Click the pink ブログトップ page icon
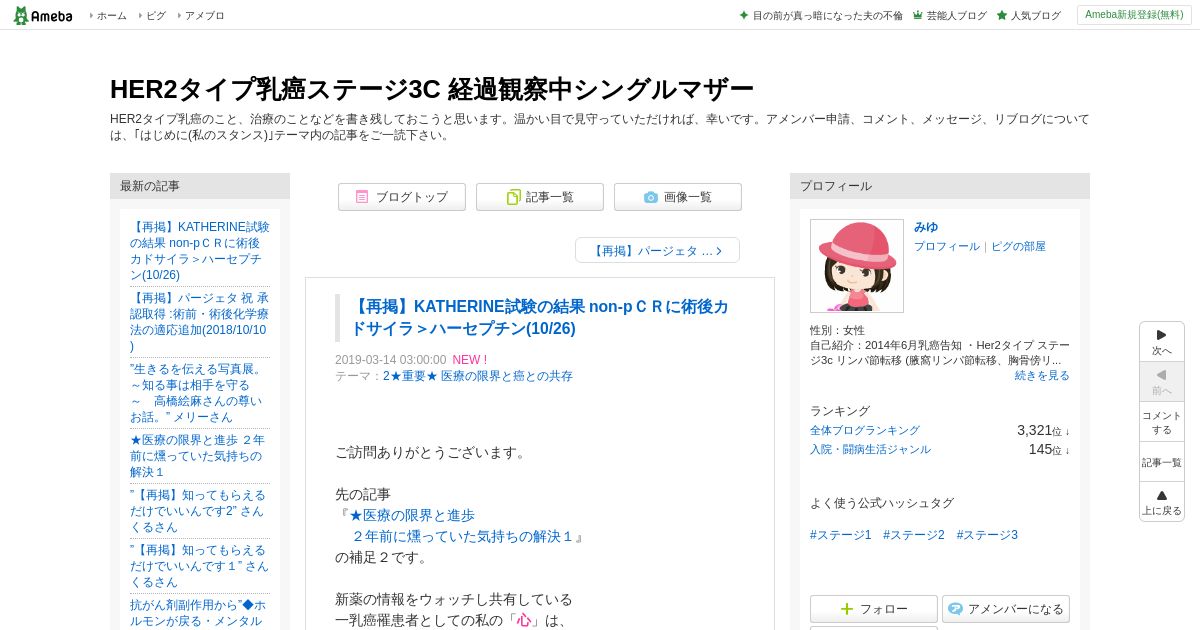1200x630 pixels. pos(362,197)
